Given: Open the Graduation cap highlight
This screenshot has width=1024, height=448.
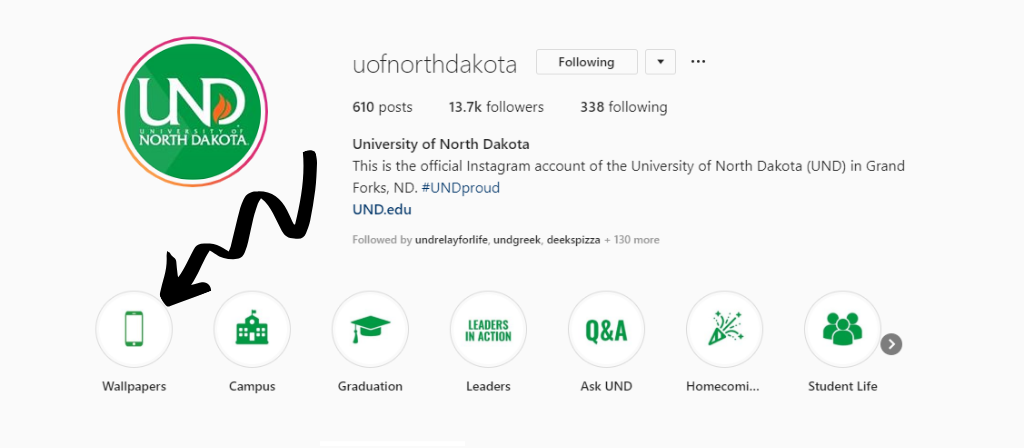Looking at the screenshot, I should (370, 330).
